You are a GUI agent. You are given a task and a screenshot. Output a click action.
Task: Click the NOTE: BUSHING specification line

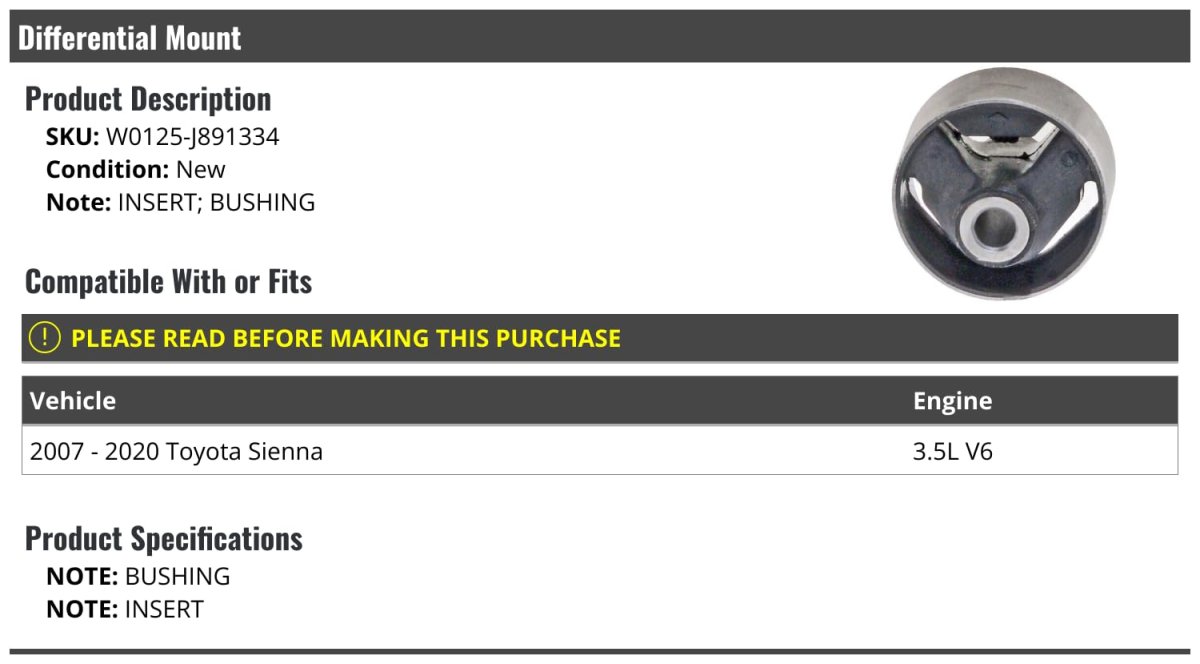pyautogui.click(x=138, y=576)
